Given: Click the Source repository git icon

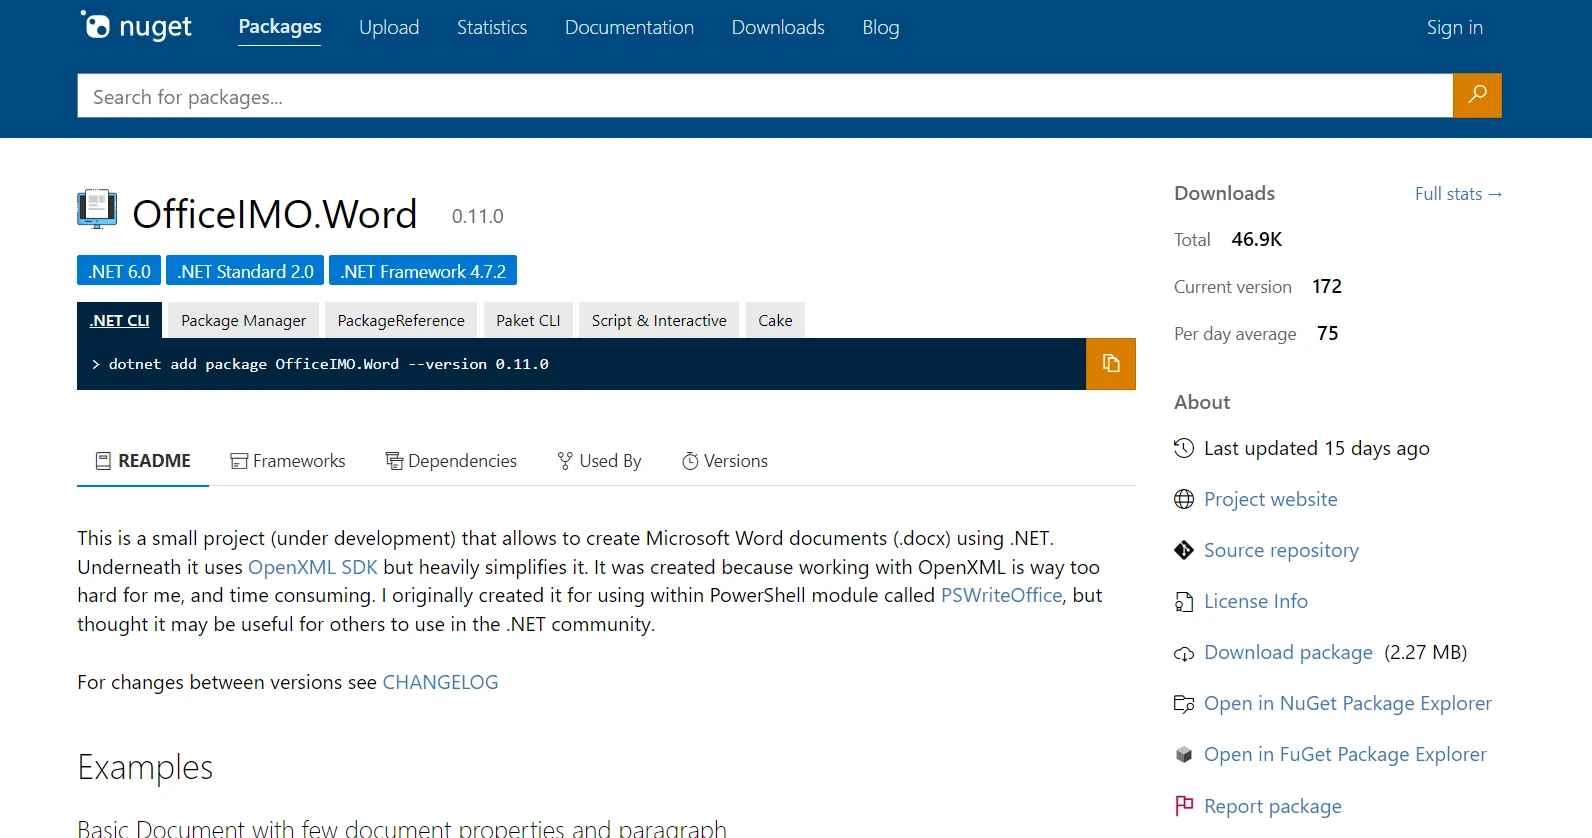Looking at the screenshot, I should 1184,550.
